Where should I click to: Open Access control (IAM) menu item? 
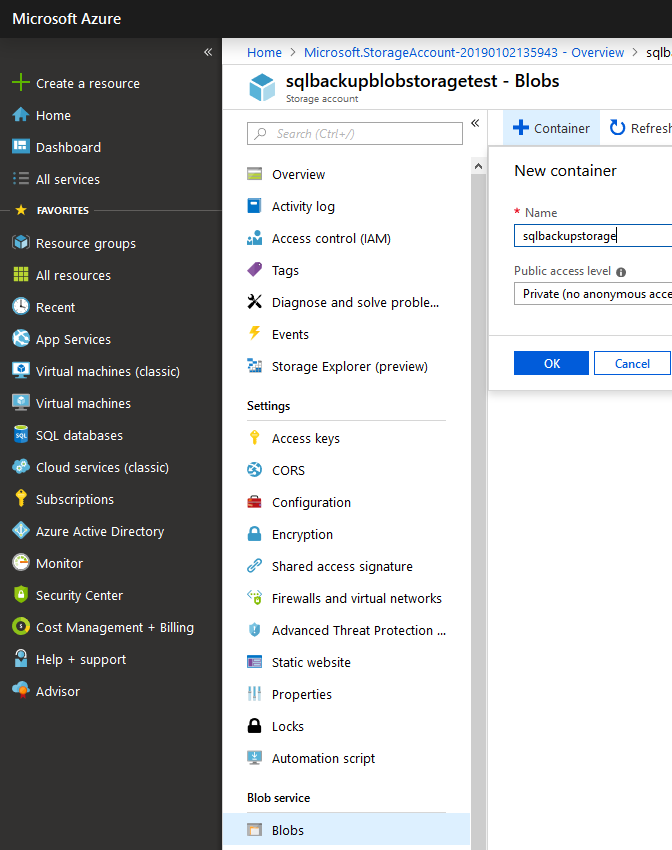point(331,238)
